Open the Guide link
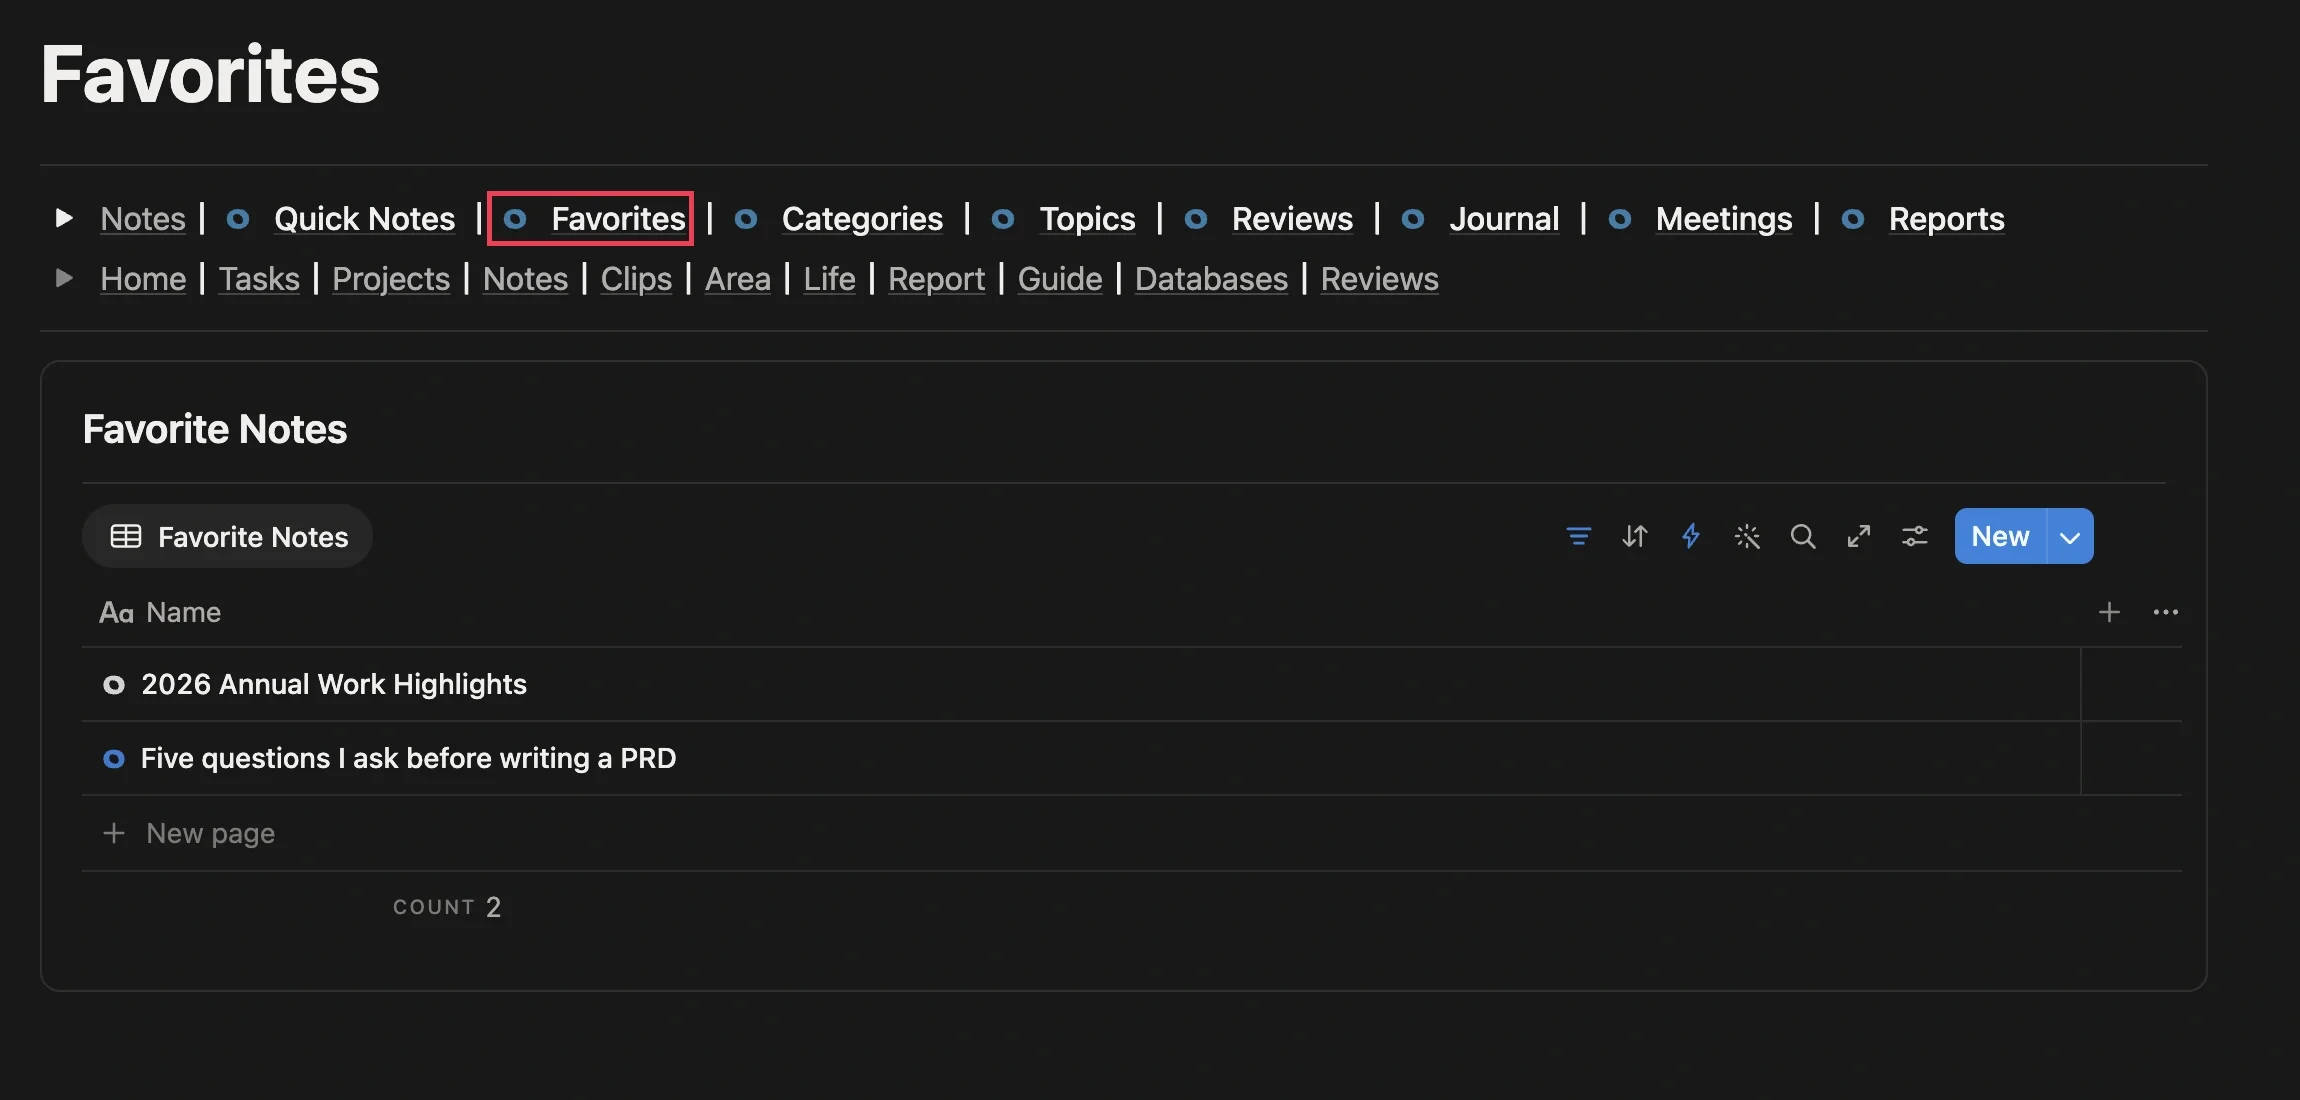This screenshot has width=2300, height=1100. click(x=1060, y=279)
